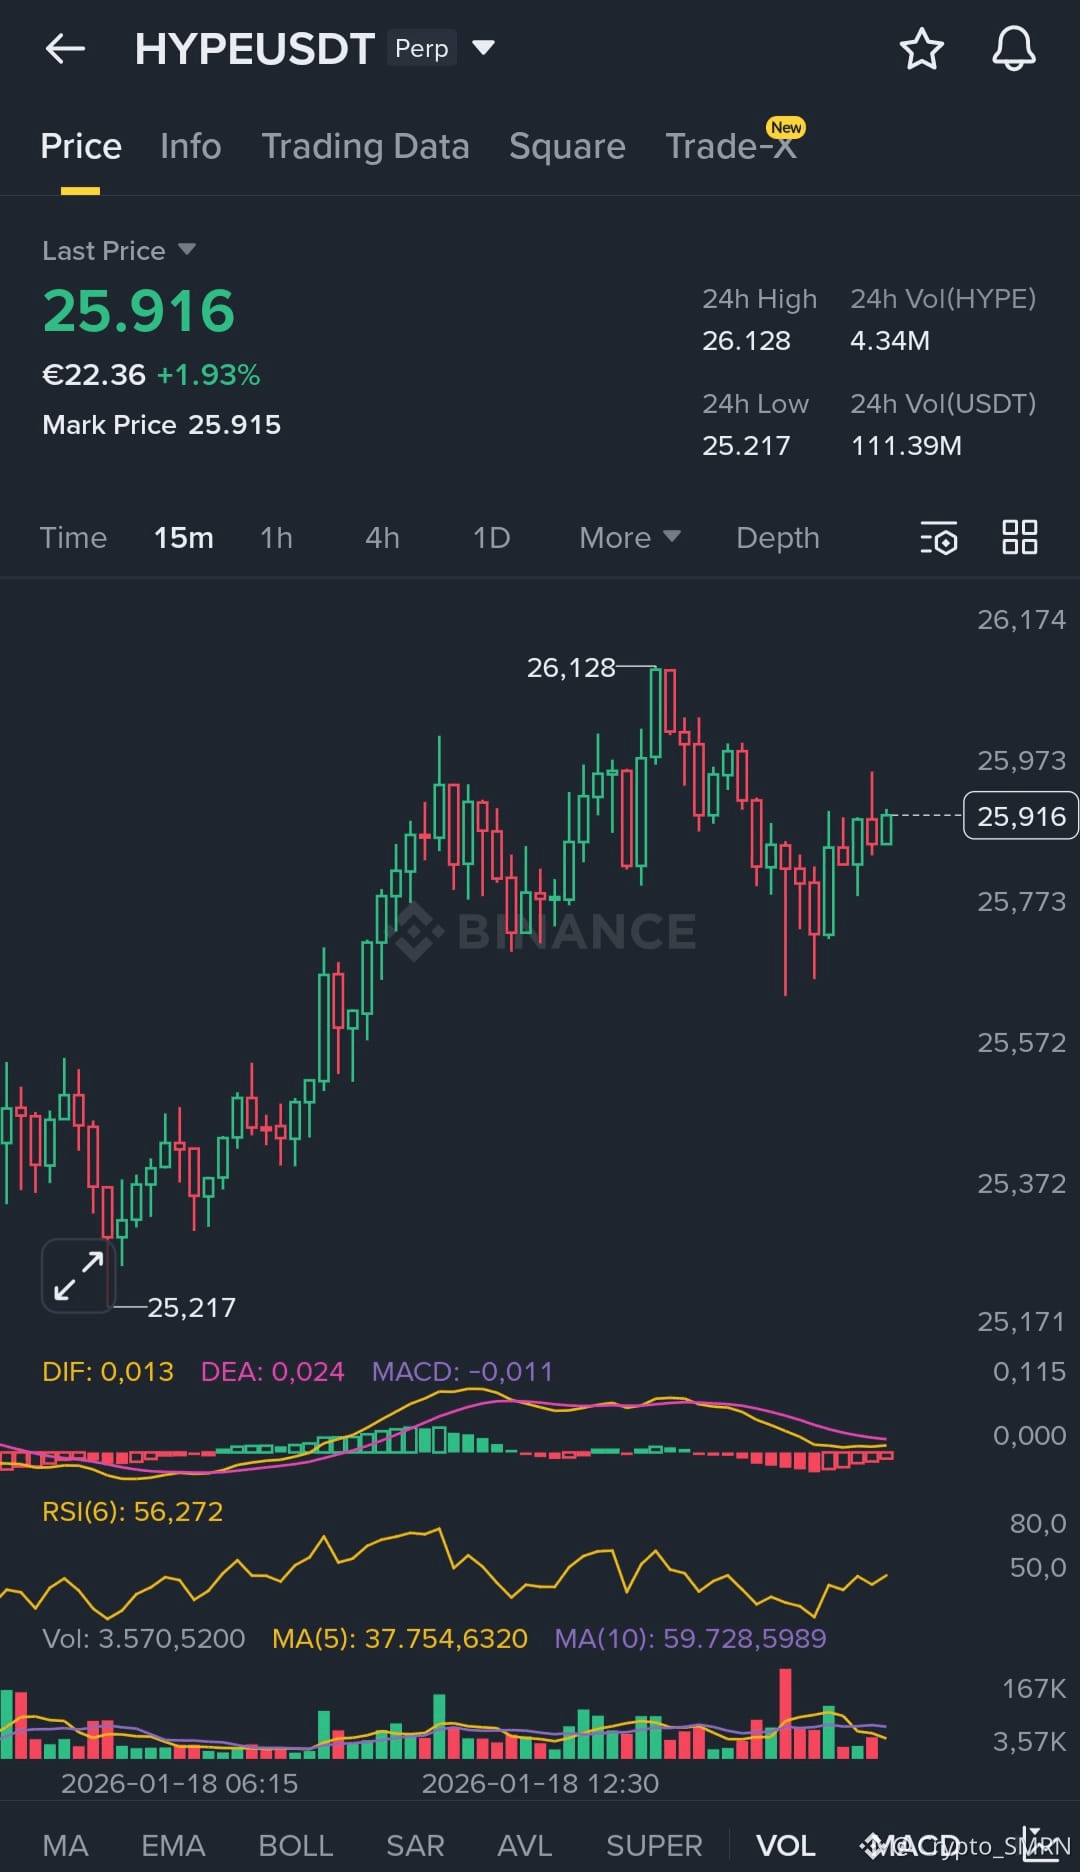This screenshot has height=1872, width=1080.
Task: Switch to the Price tab
Action: [81, 147]
